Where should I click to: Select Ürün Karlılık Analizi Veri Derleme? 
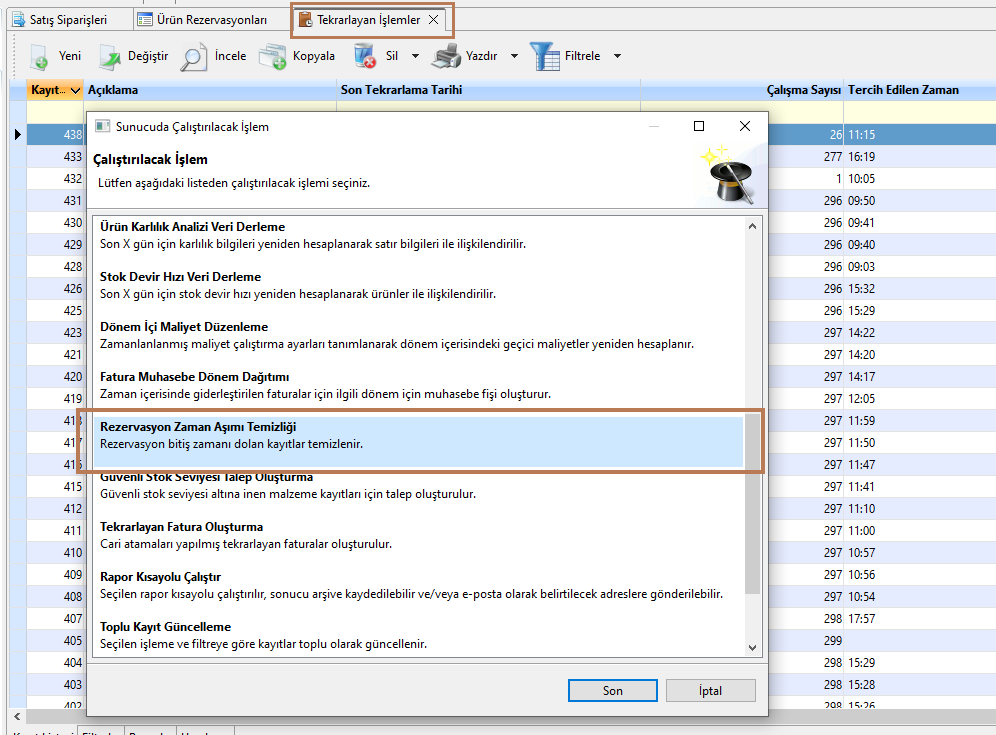tap(192, 227)
